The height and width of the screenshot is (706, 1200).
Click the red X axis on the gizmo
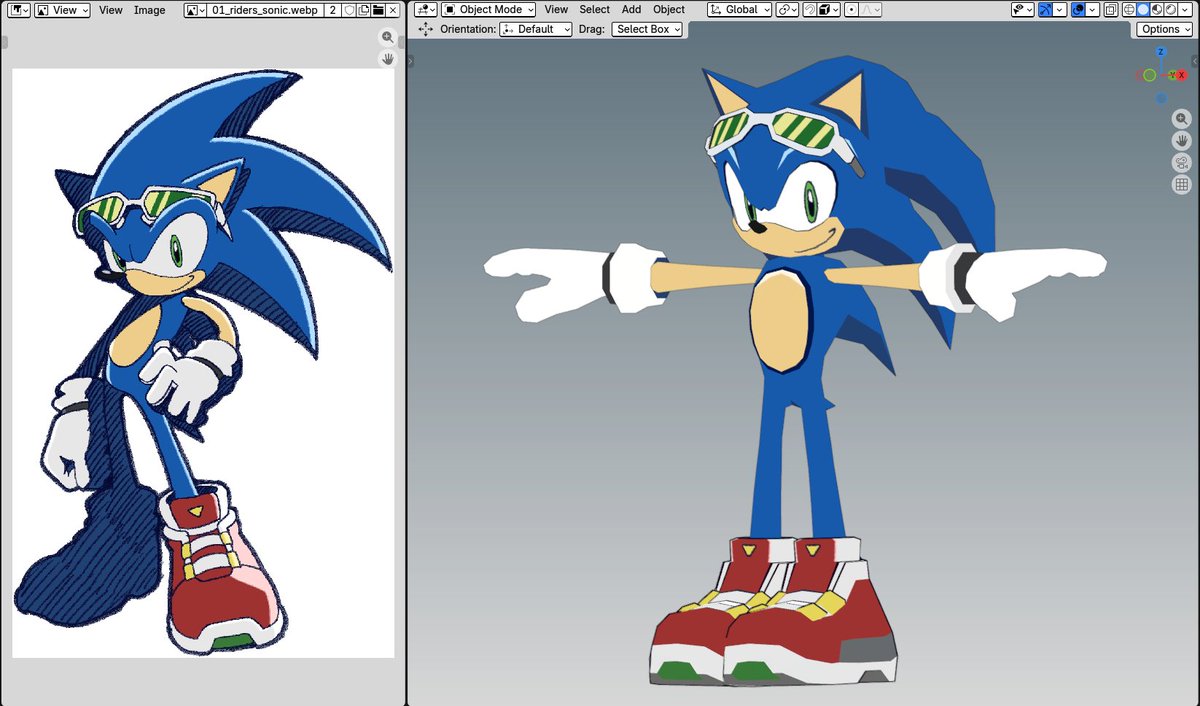1181,75
